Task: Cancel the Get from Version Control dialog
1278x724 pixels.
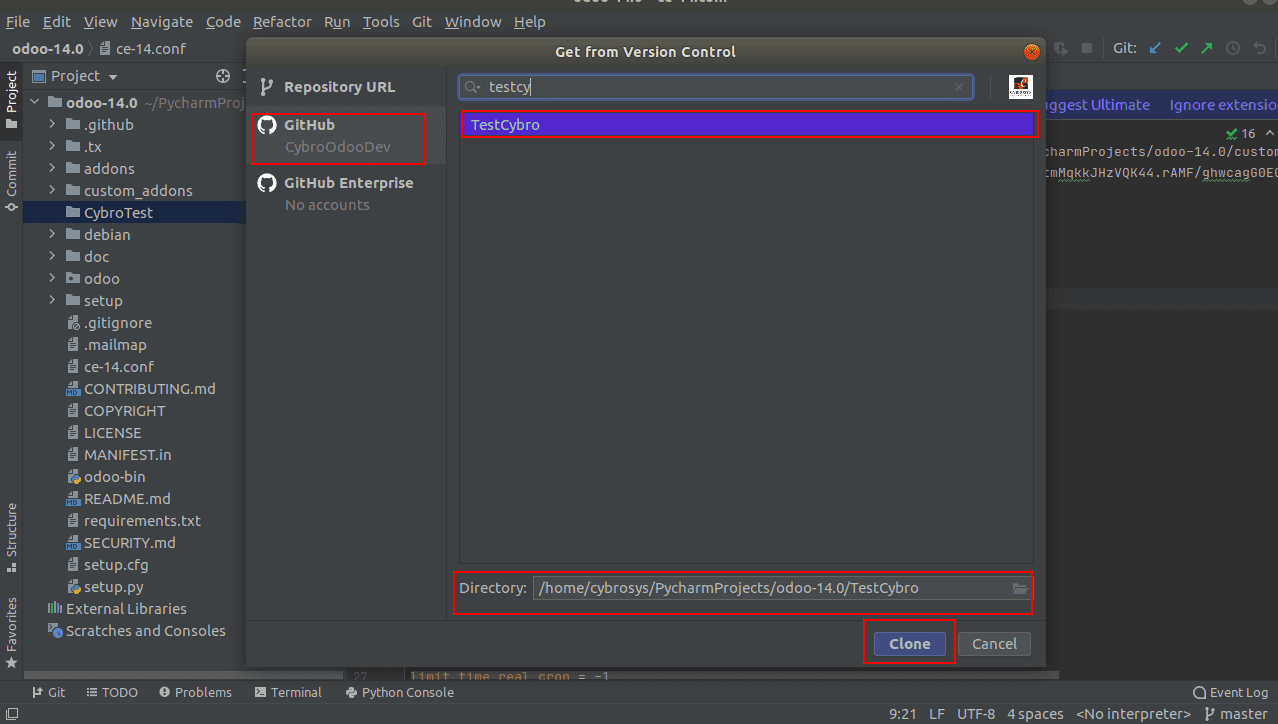Action: click(994, 644)
